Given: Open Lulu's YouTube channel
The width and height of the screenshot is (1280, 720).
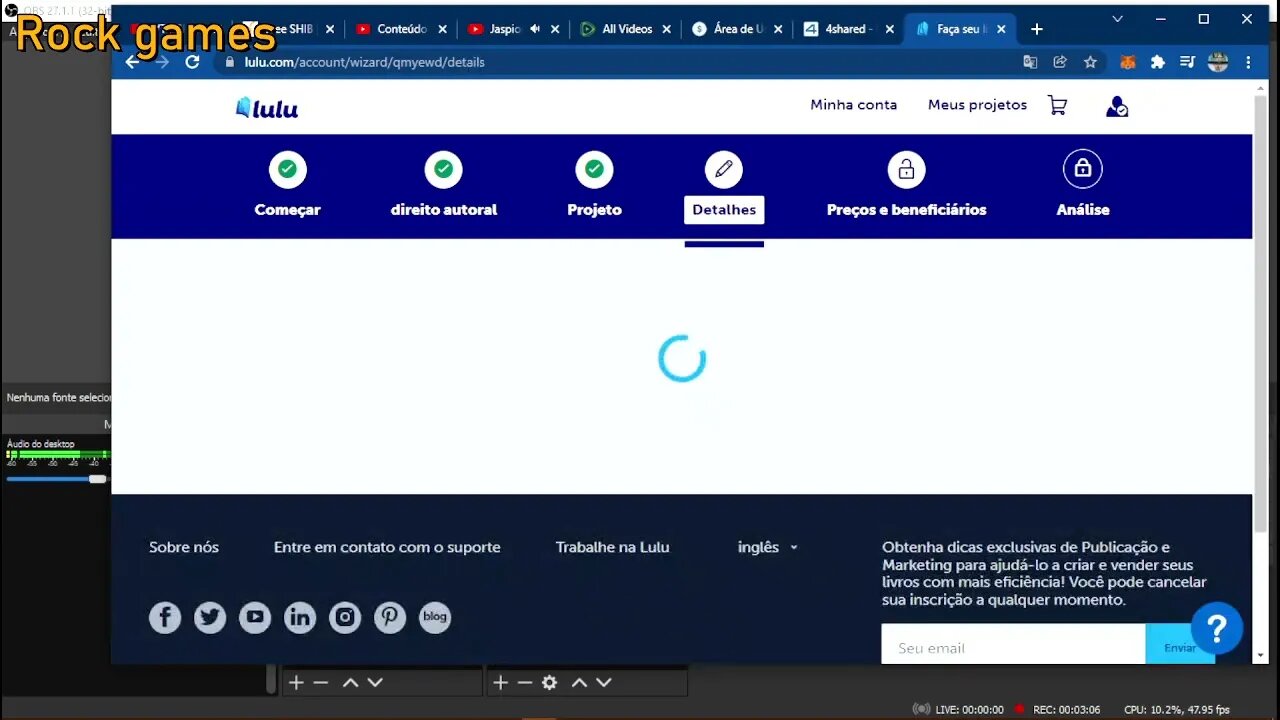Looking at the screenshot, I should [255, 617].
